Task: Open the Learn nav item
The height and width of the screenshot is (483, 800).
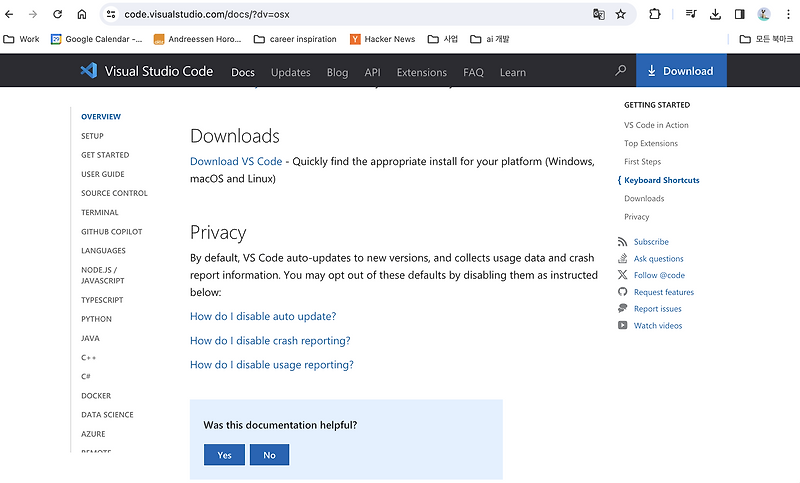Action: (x=513, y=72)
